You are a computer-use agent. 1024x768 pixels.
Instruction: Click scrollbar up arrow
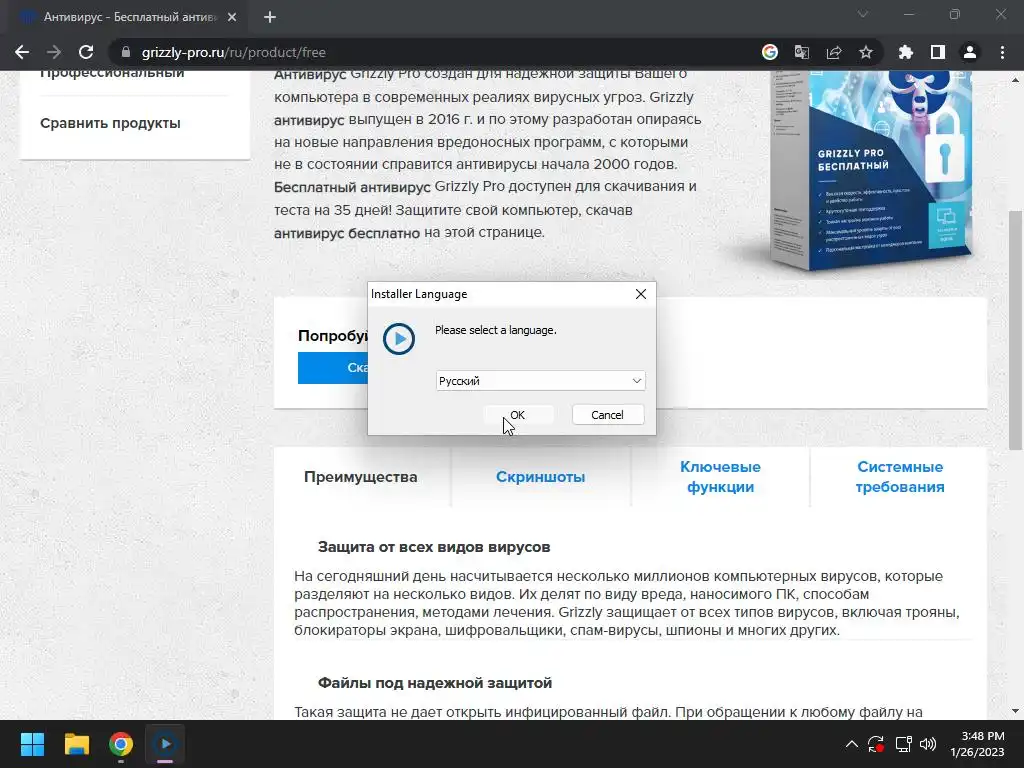1015,80
